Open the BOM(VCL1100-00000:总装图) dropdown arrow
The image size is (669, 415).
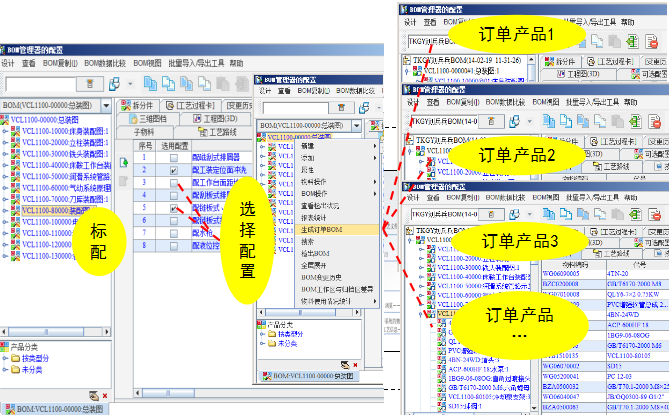(x=107, y=105)
